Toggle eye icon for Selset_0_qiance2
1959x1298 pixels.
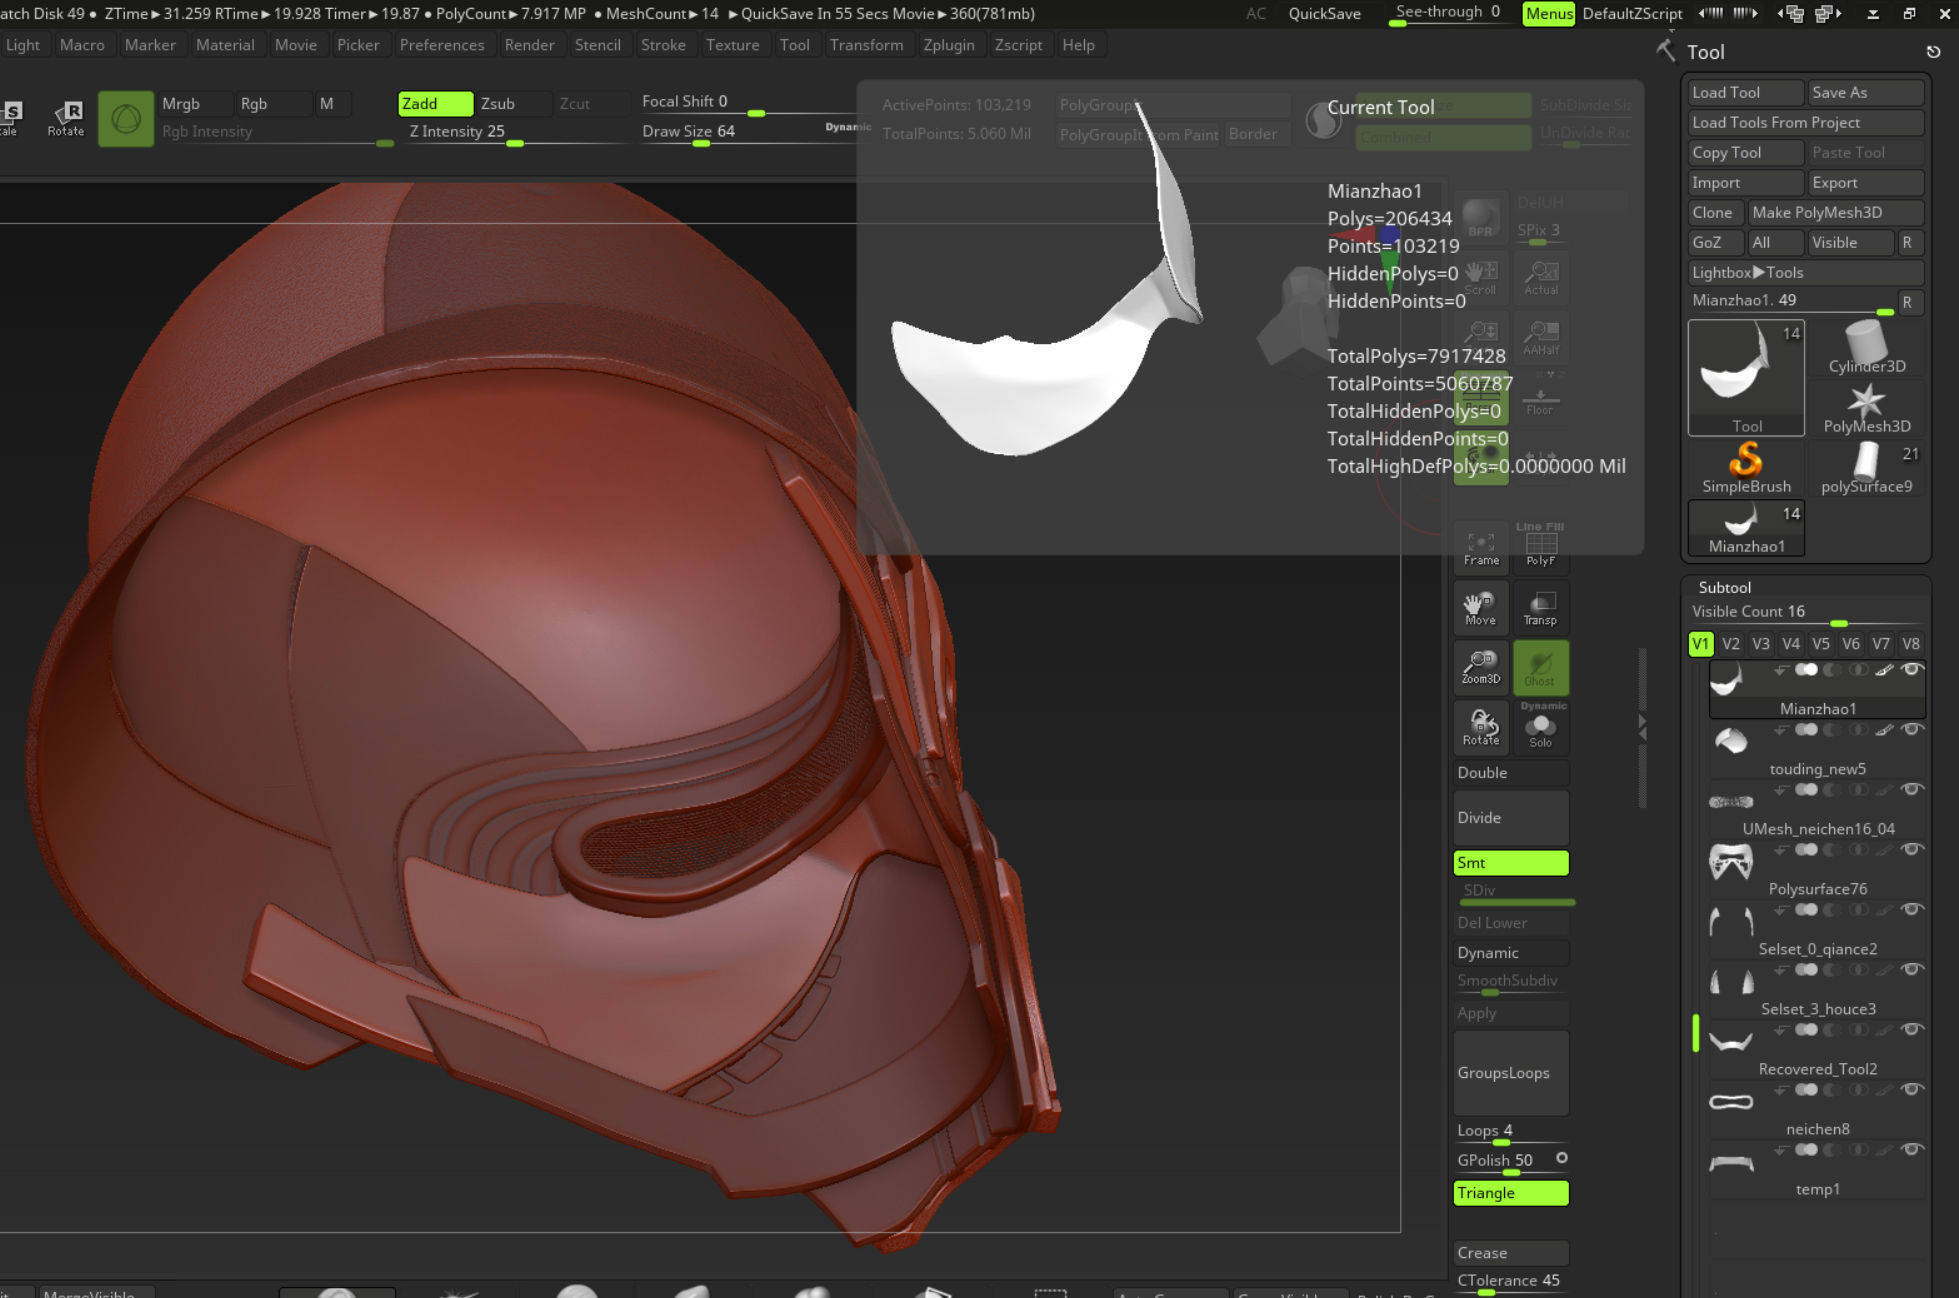point(1911,910)
